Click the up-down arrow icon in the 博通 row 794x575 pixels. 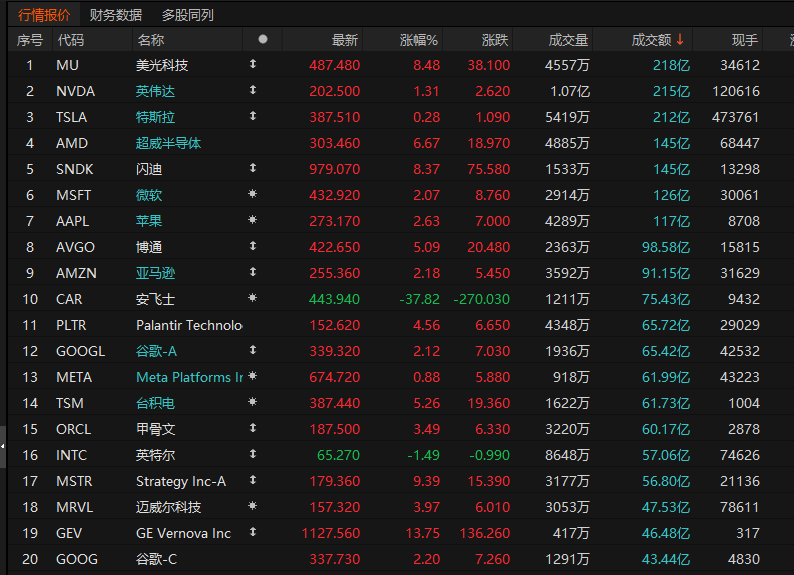pos(253,246)
